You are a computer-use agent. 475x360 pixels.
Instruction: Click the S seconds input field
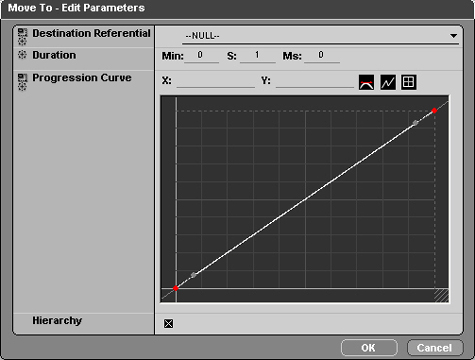258,55
